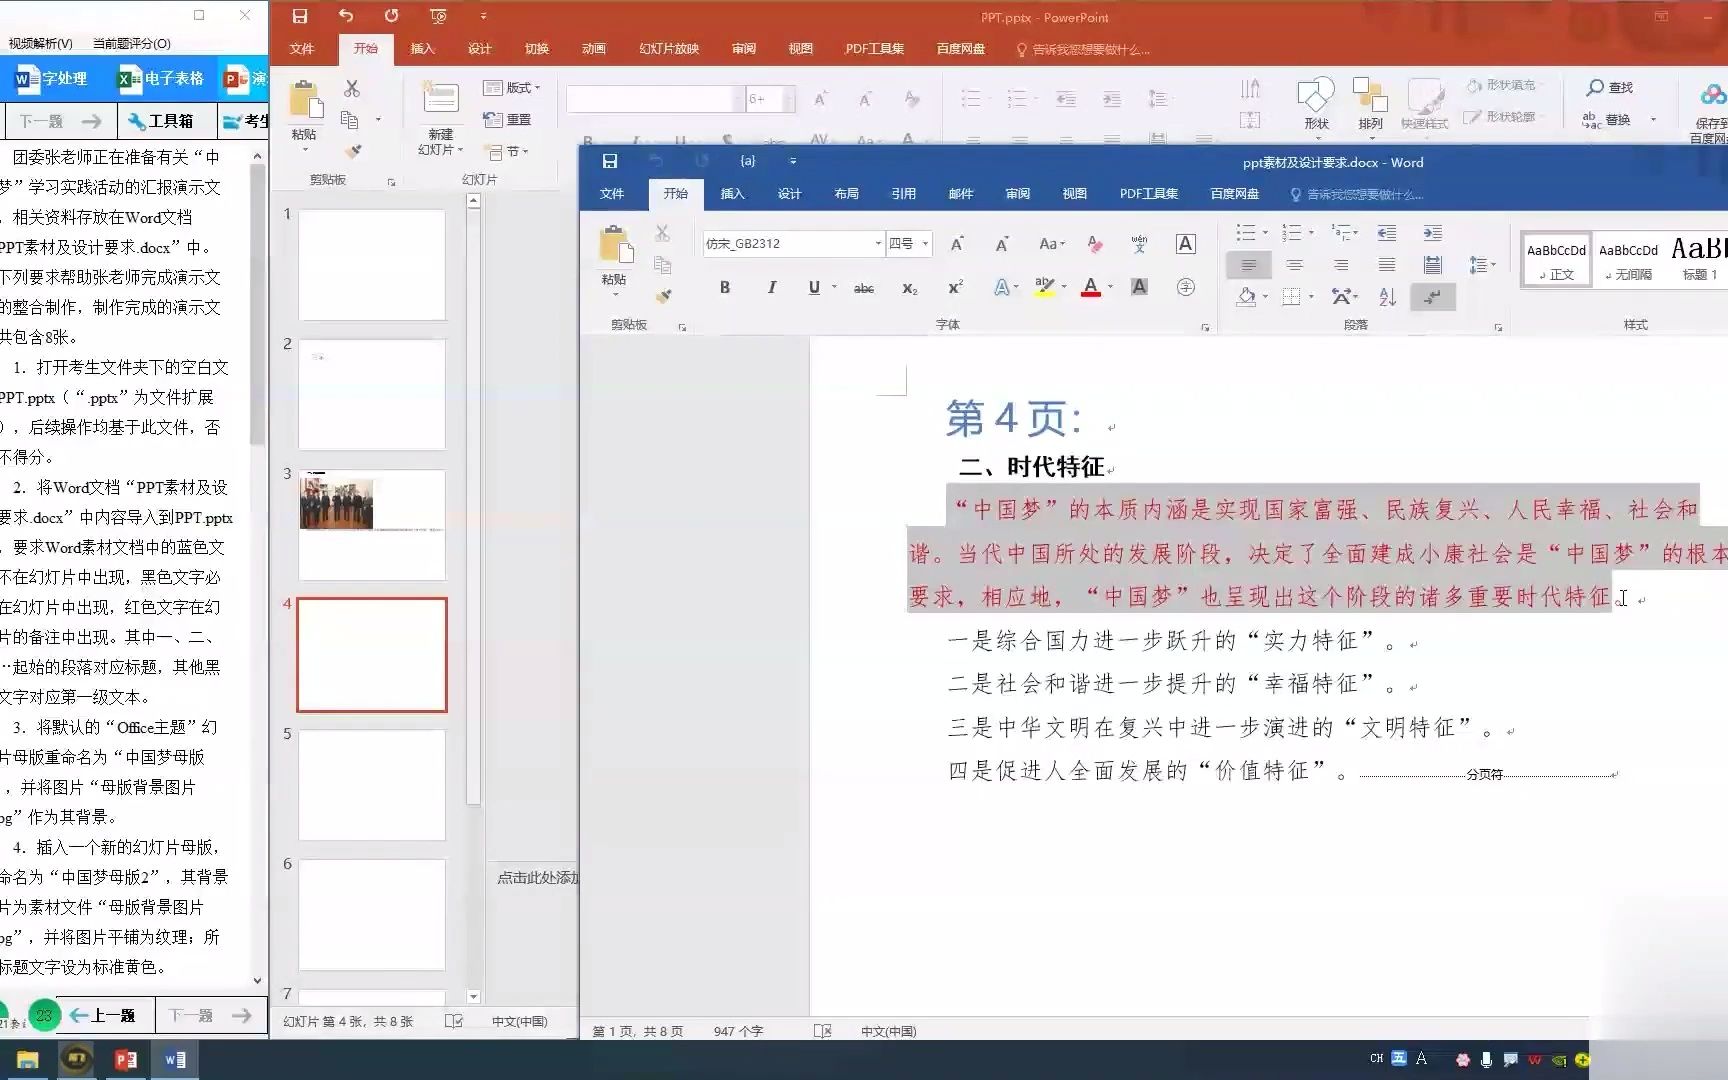Switch to the 审阅 ribbon tab in Word
This screenshot has width=1728, height=1080.
1017,193
